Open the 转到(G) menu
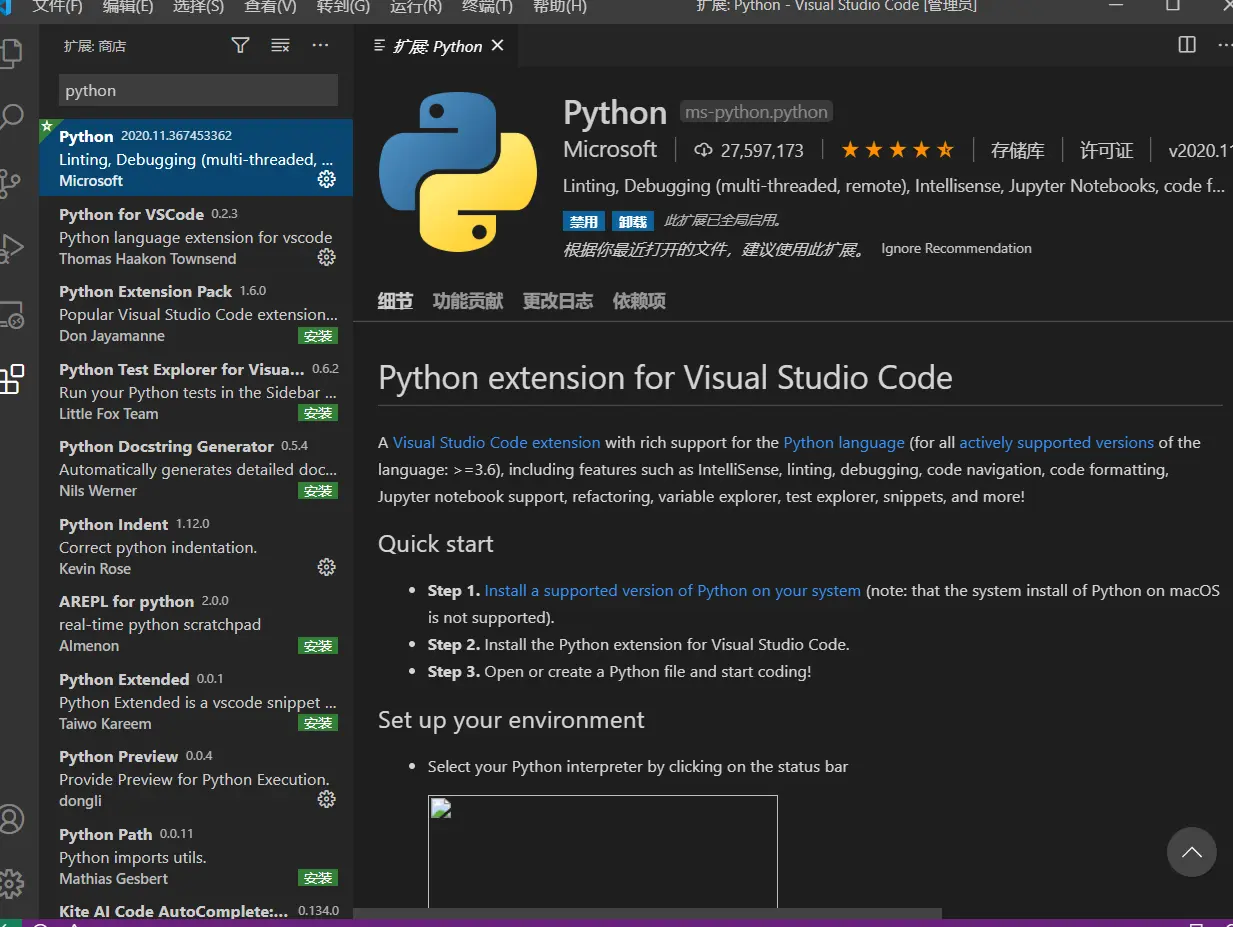 pos(343,6)
